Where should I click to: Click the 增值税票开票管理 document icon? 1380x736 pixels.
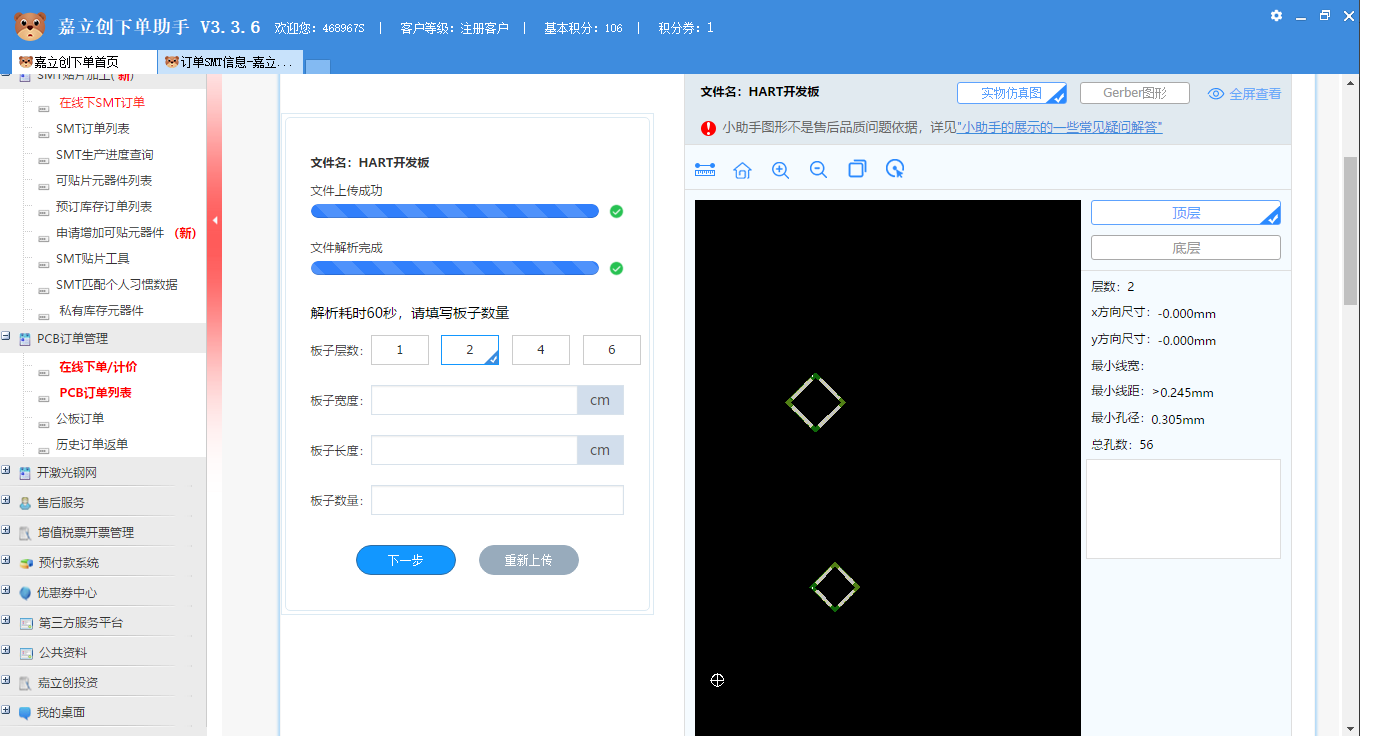(x=25, y=533)
